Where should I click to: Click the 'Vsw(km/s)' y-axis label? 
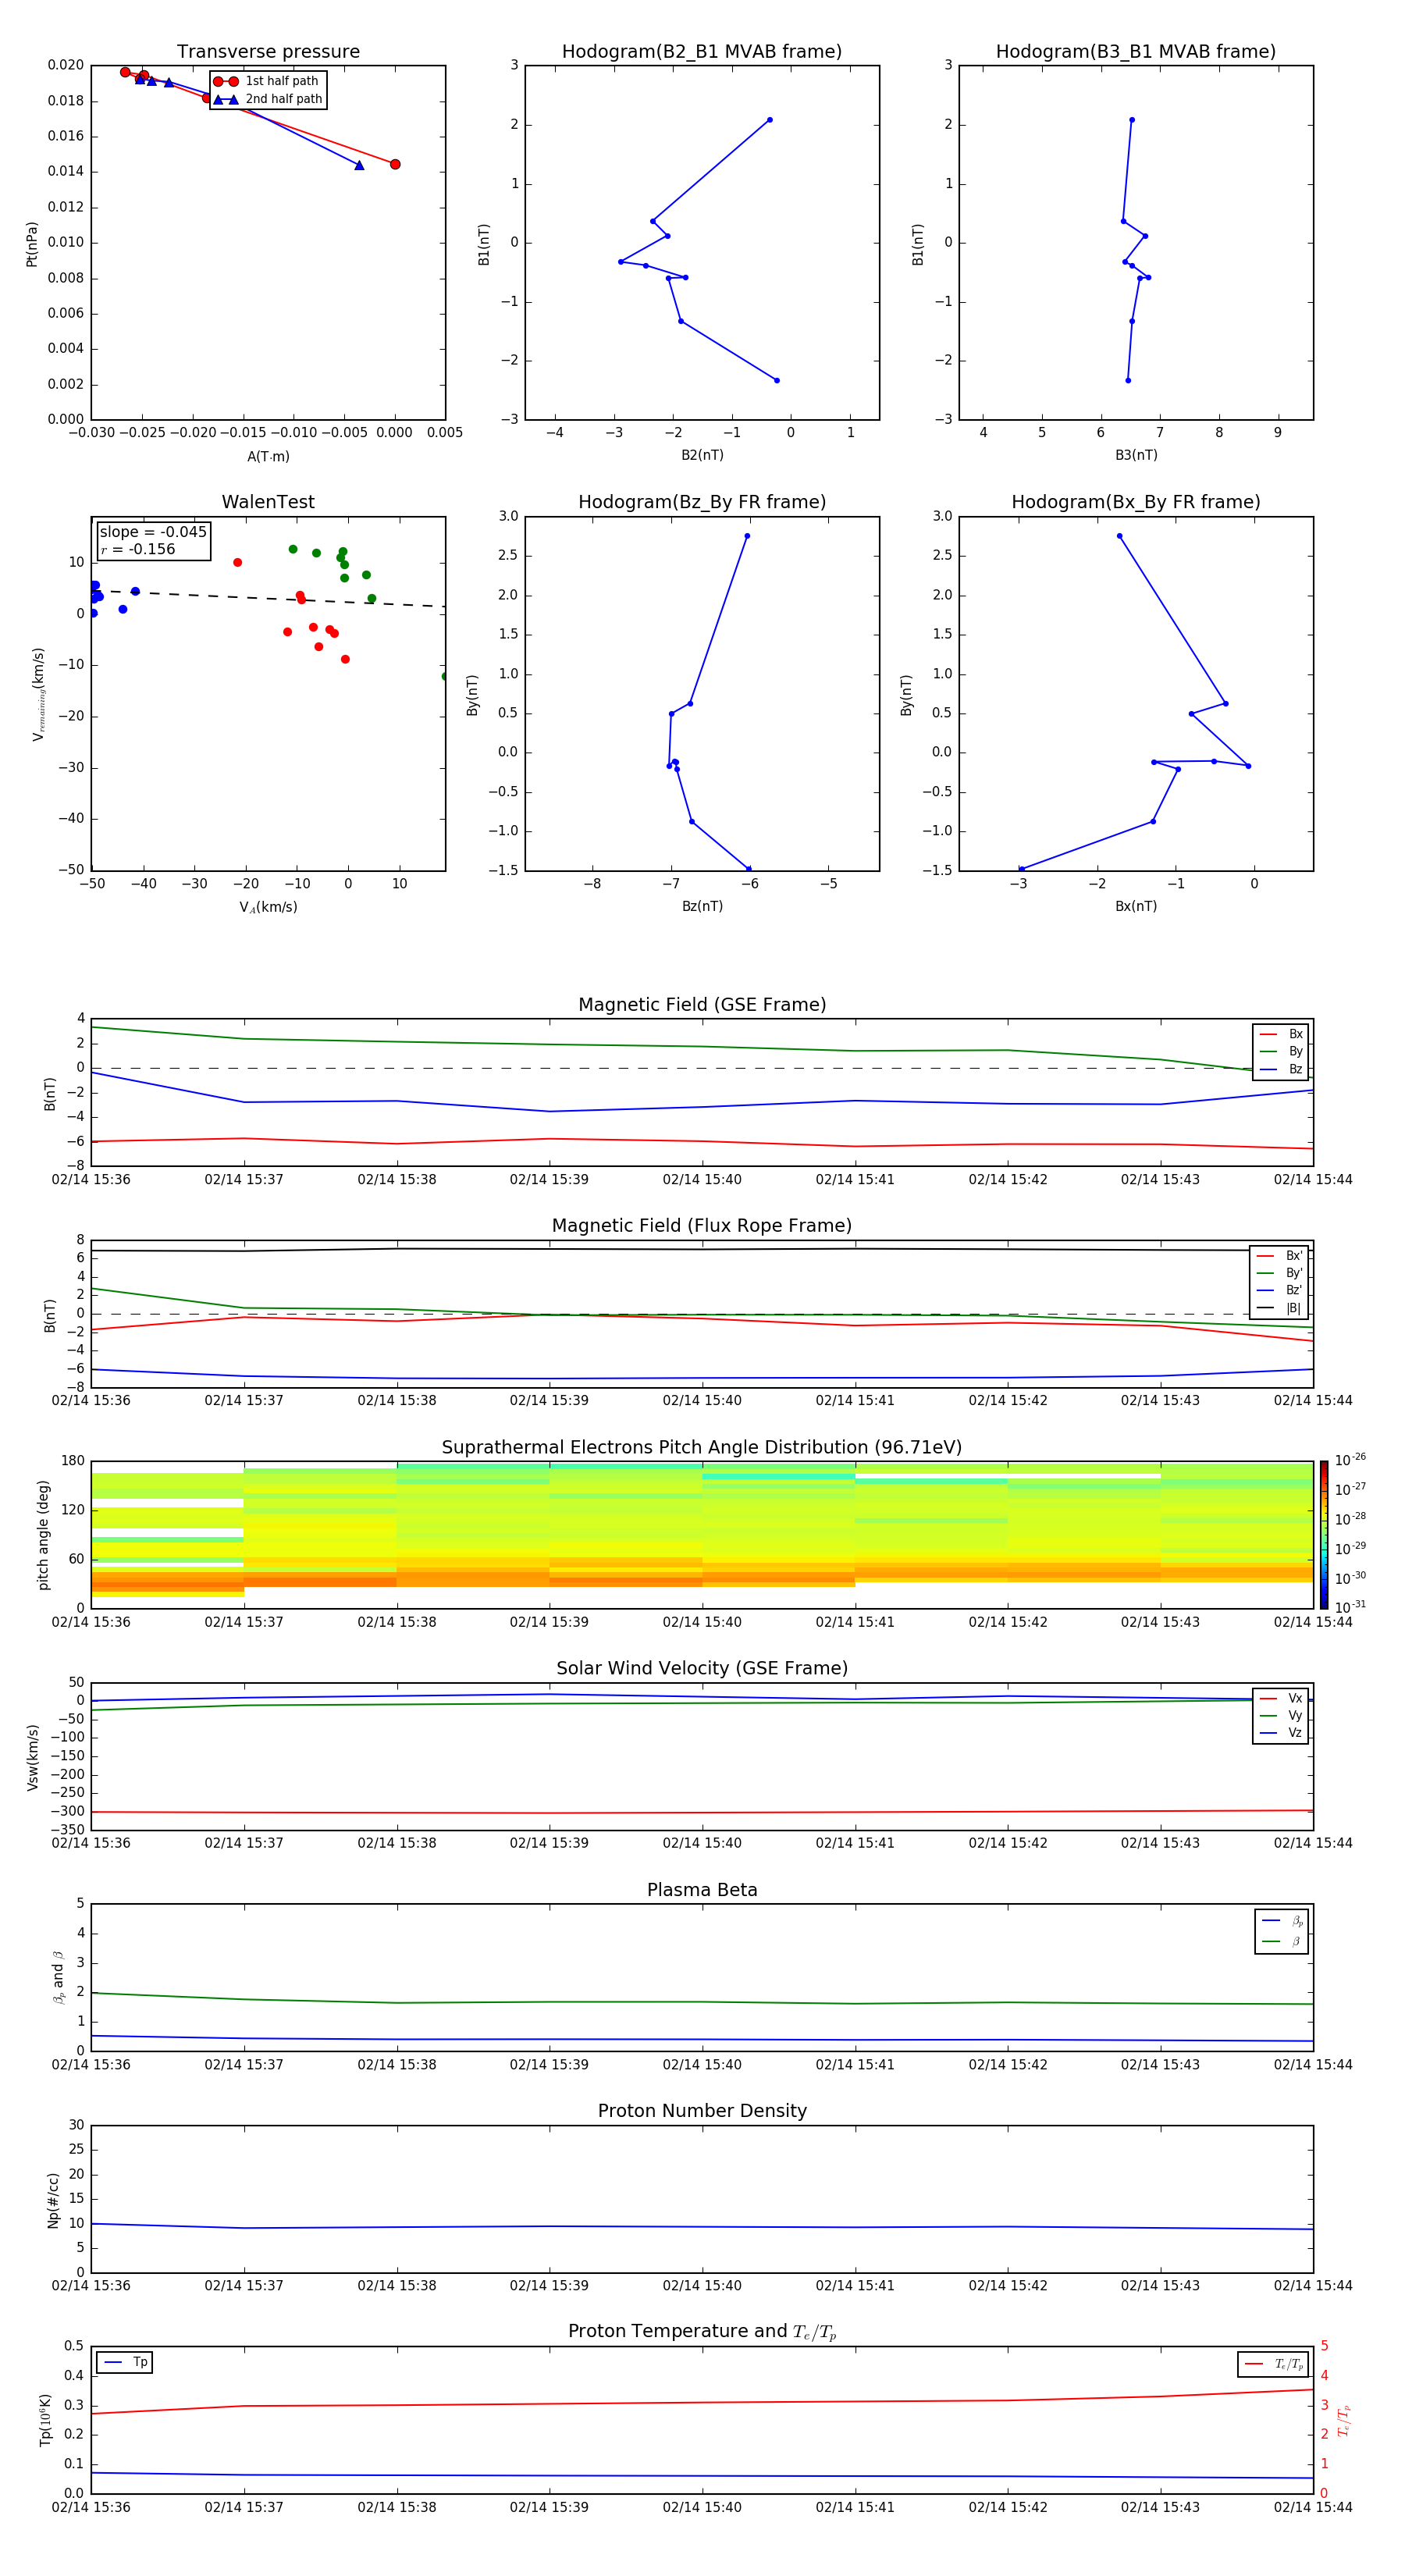(x=32, y=1757)
